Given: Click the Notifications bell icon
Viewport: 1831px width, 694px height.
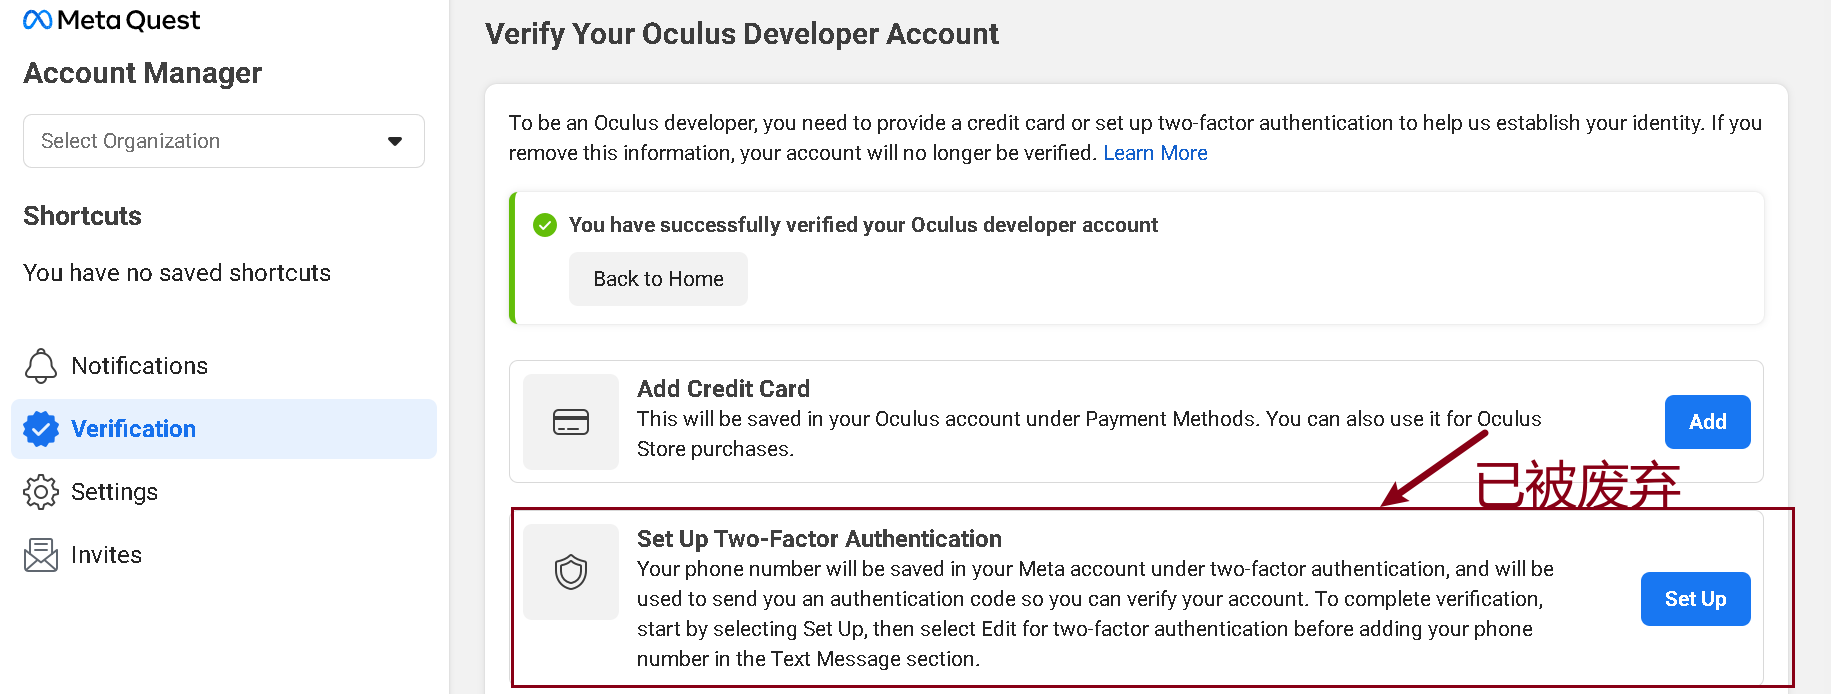Looking at the screenshot, I should 41,366.
